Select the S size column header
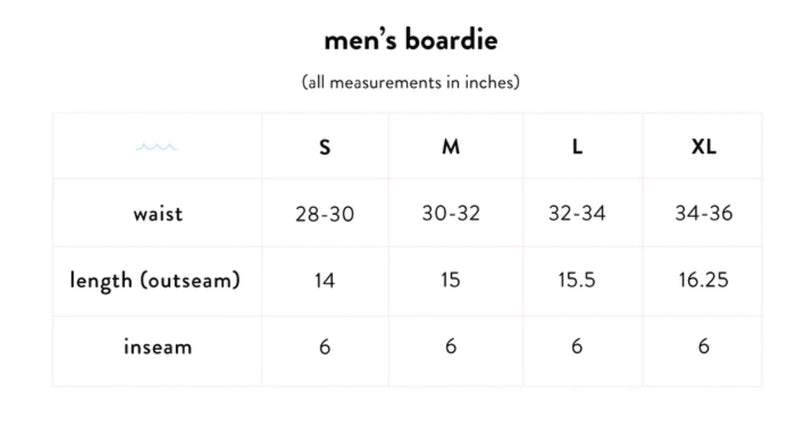This screenshot has height=436, width=800. (x=324, y=147)
